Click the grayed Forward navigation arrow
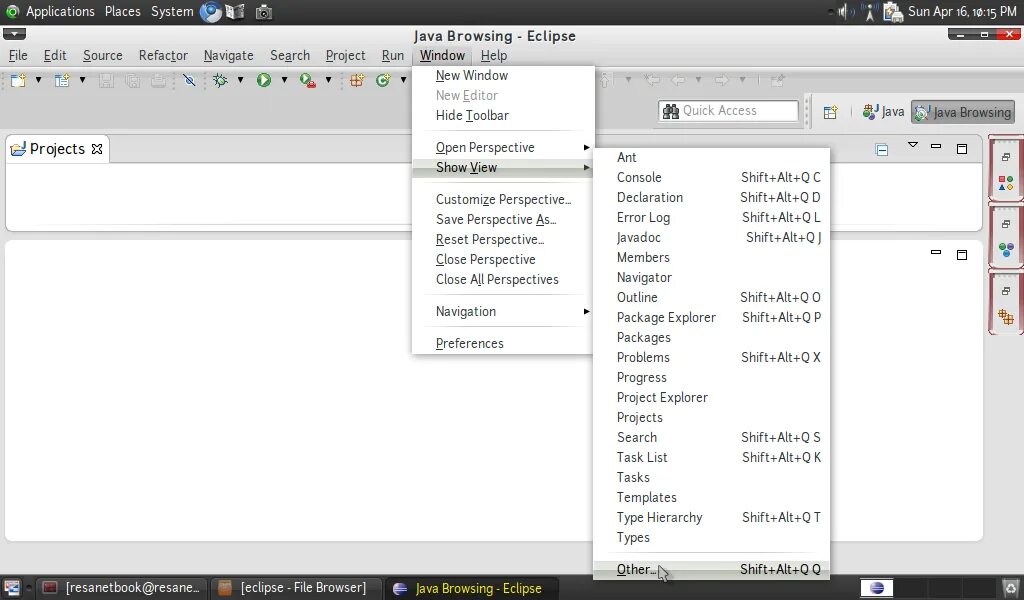1024x600 pixels. point(722,80)
